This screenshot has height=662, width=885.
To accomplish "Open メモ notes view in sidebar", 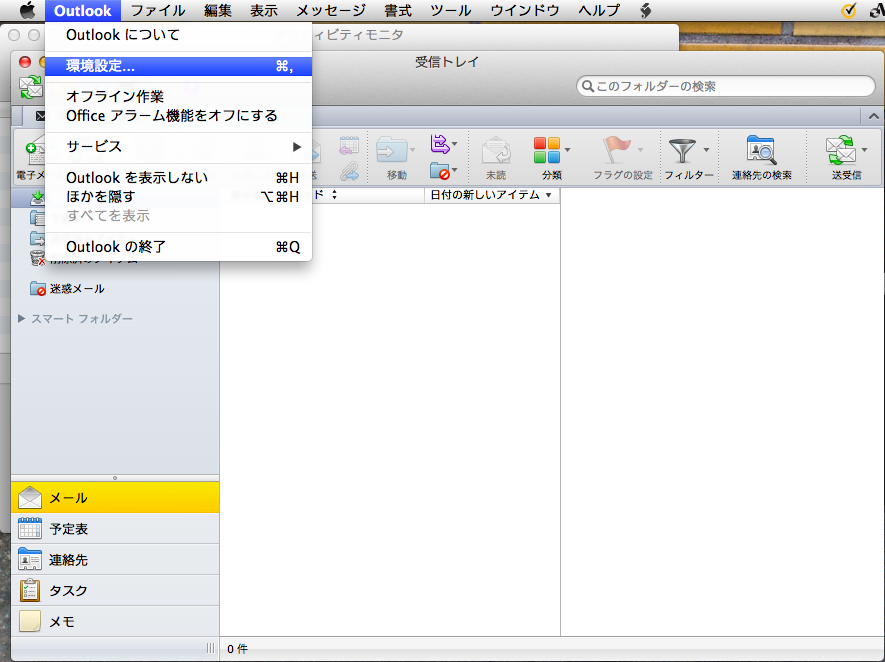I will tap(62, 622).
